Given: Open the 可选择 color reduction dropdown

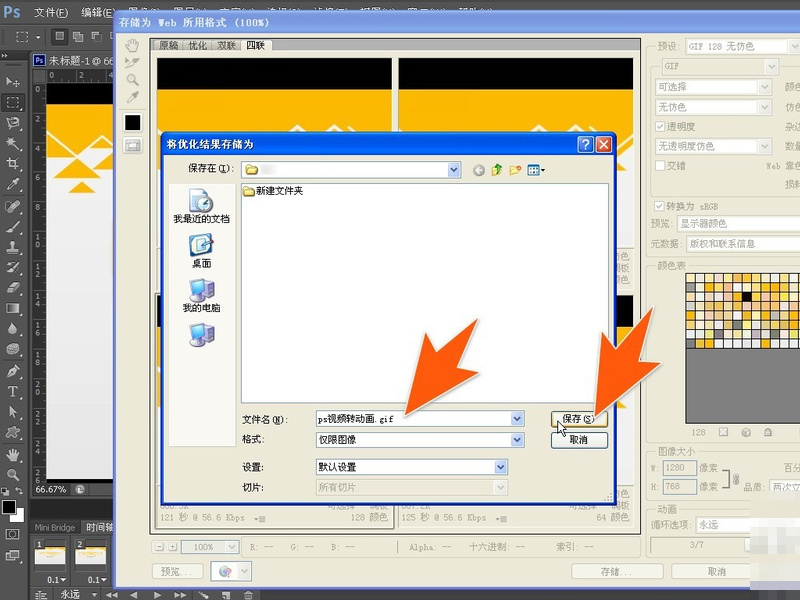Looking at the screenshot, I should coord(764,87).
